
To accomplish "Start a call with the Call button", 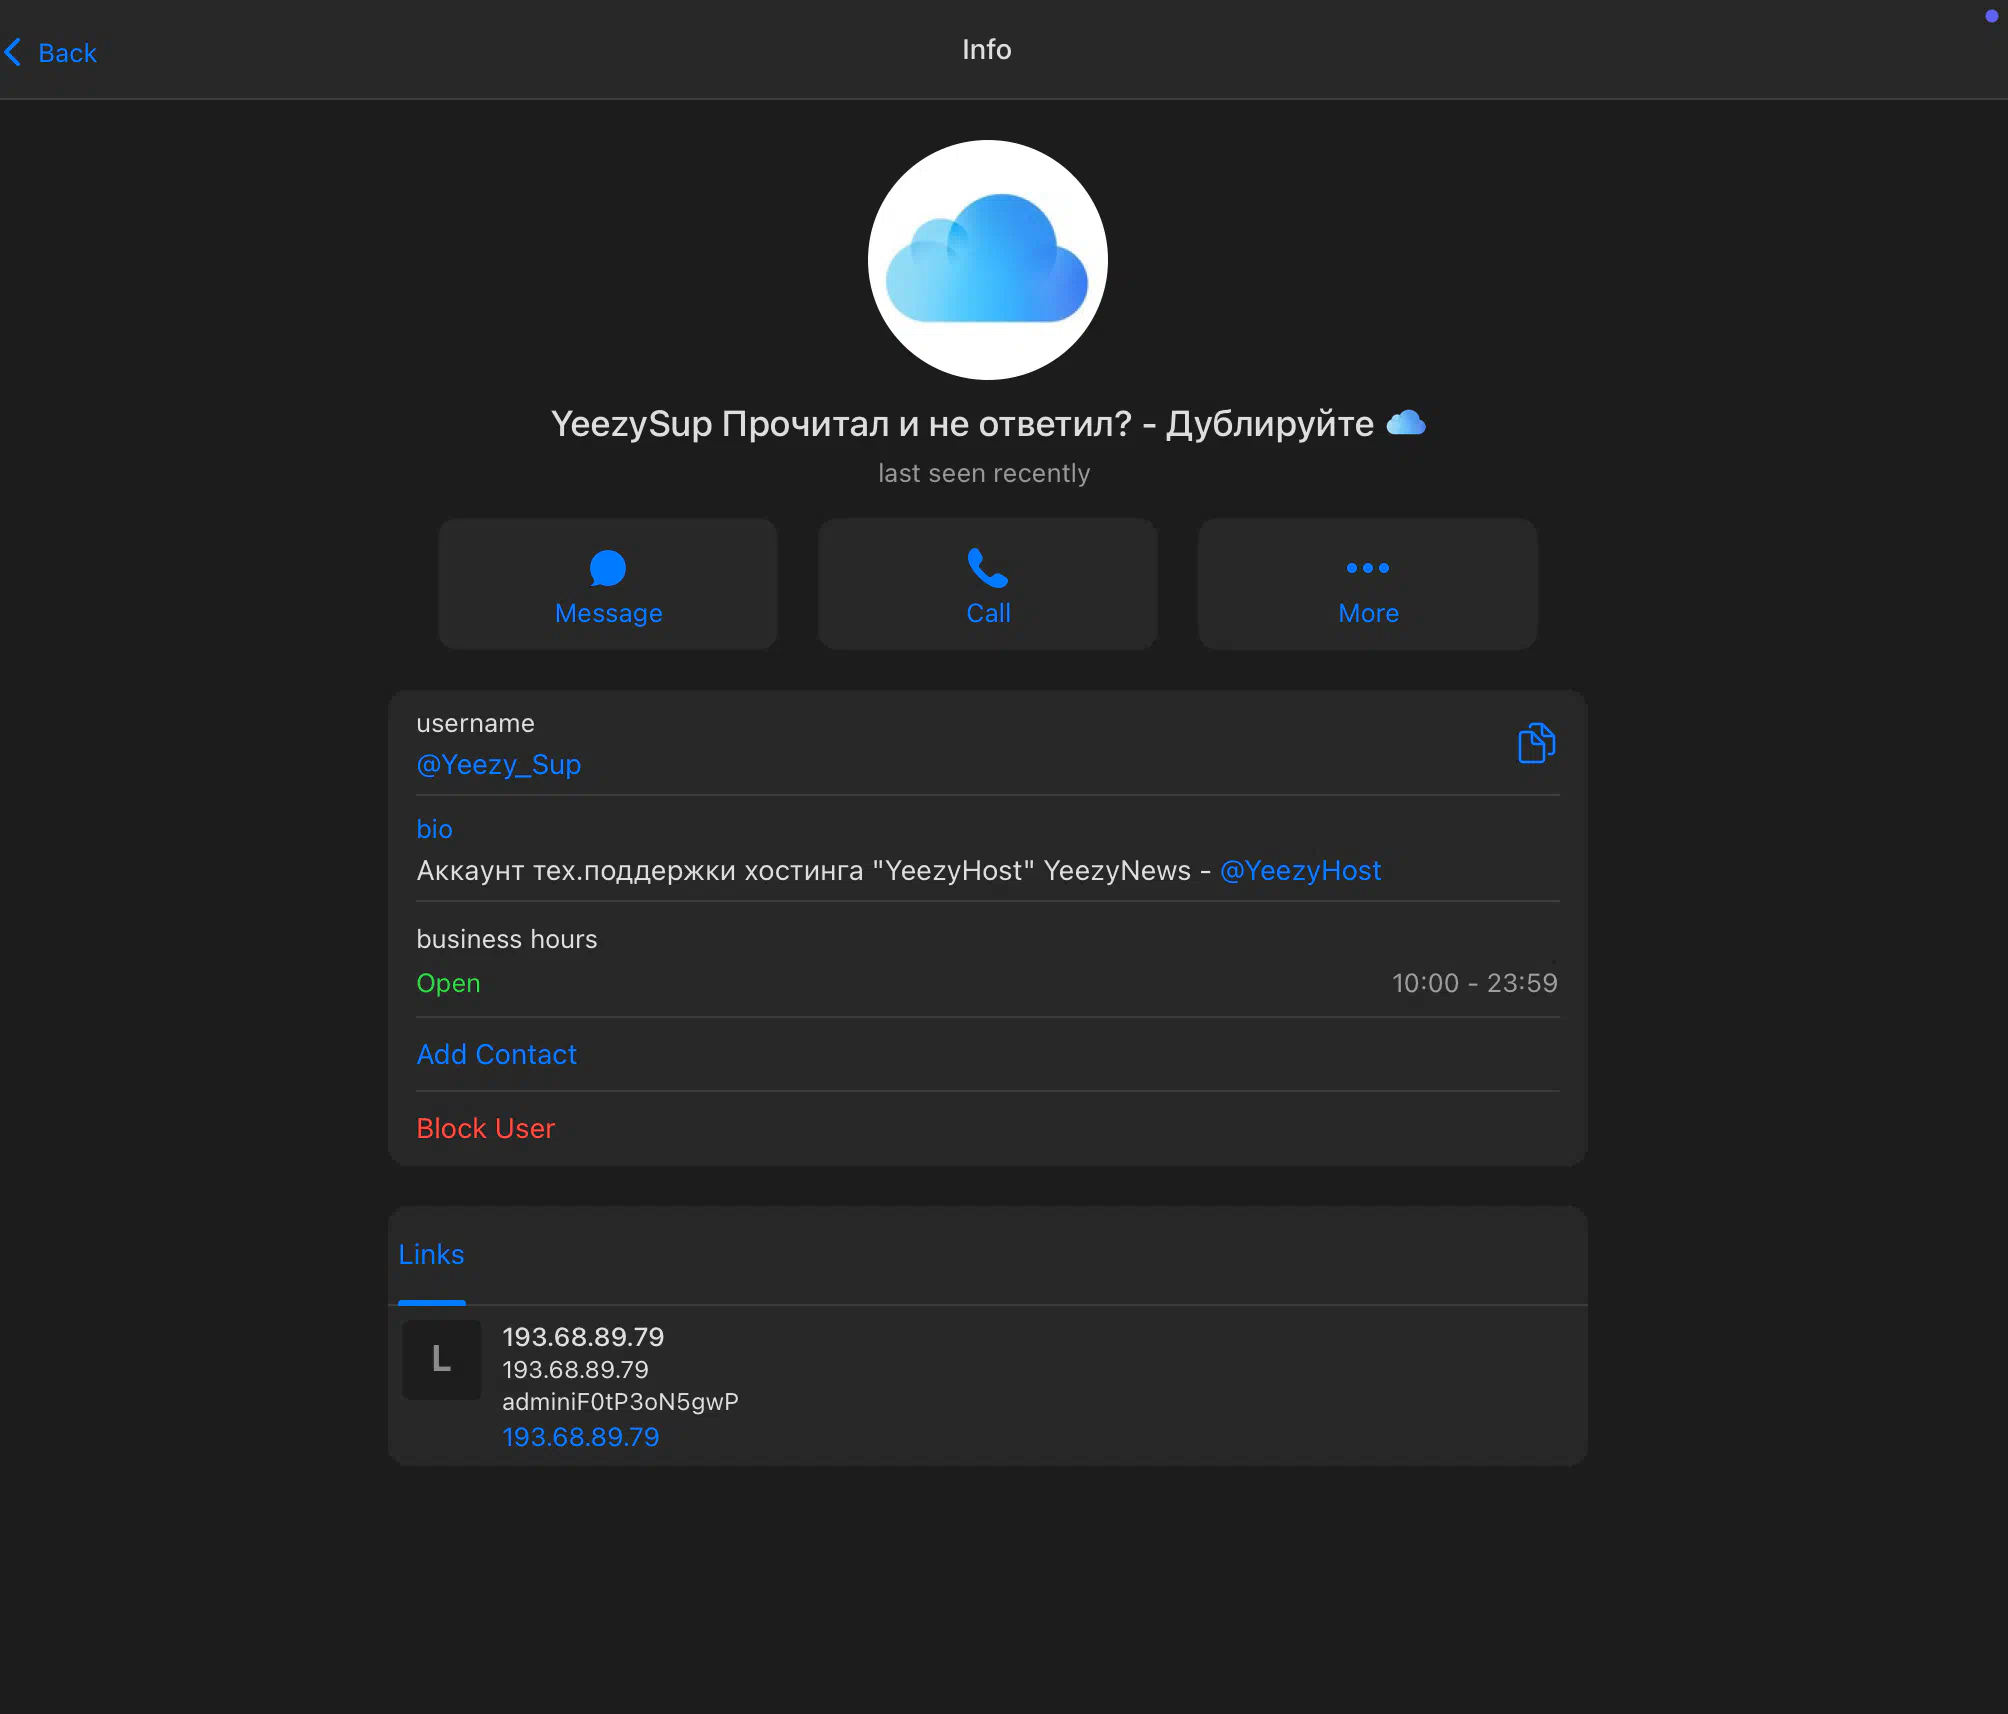I will (x=988, y=584).
